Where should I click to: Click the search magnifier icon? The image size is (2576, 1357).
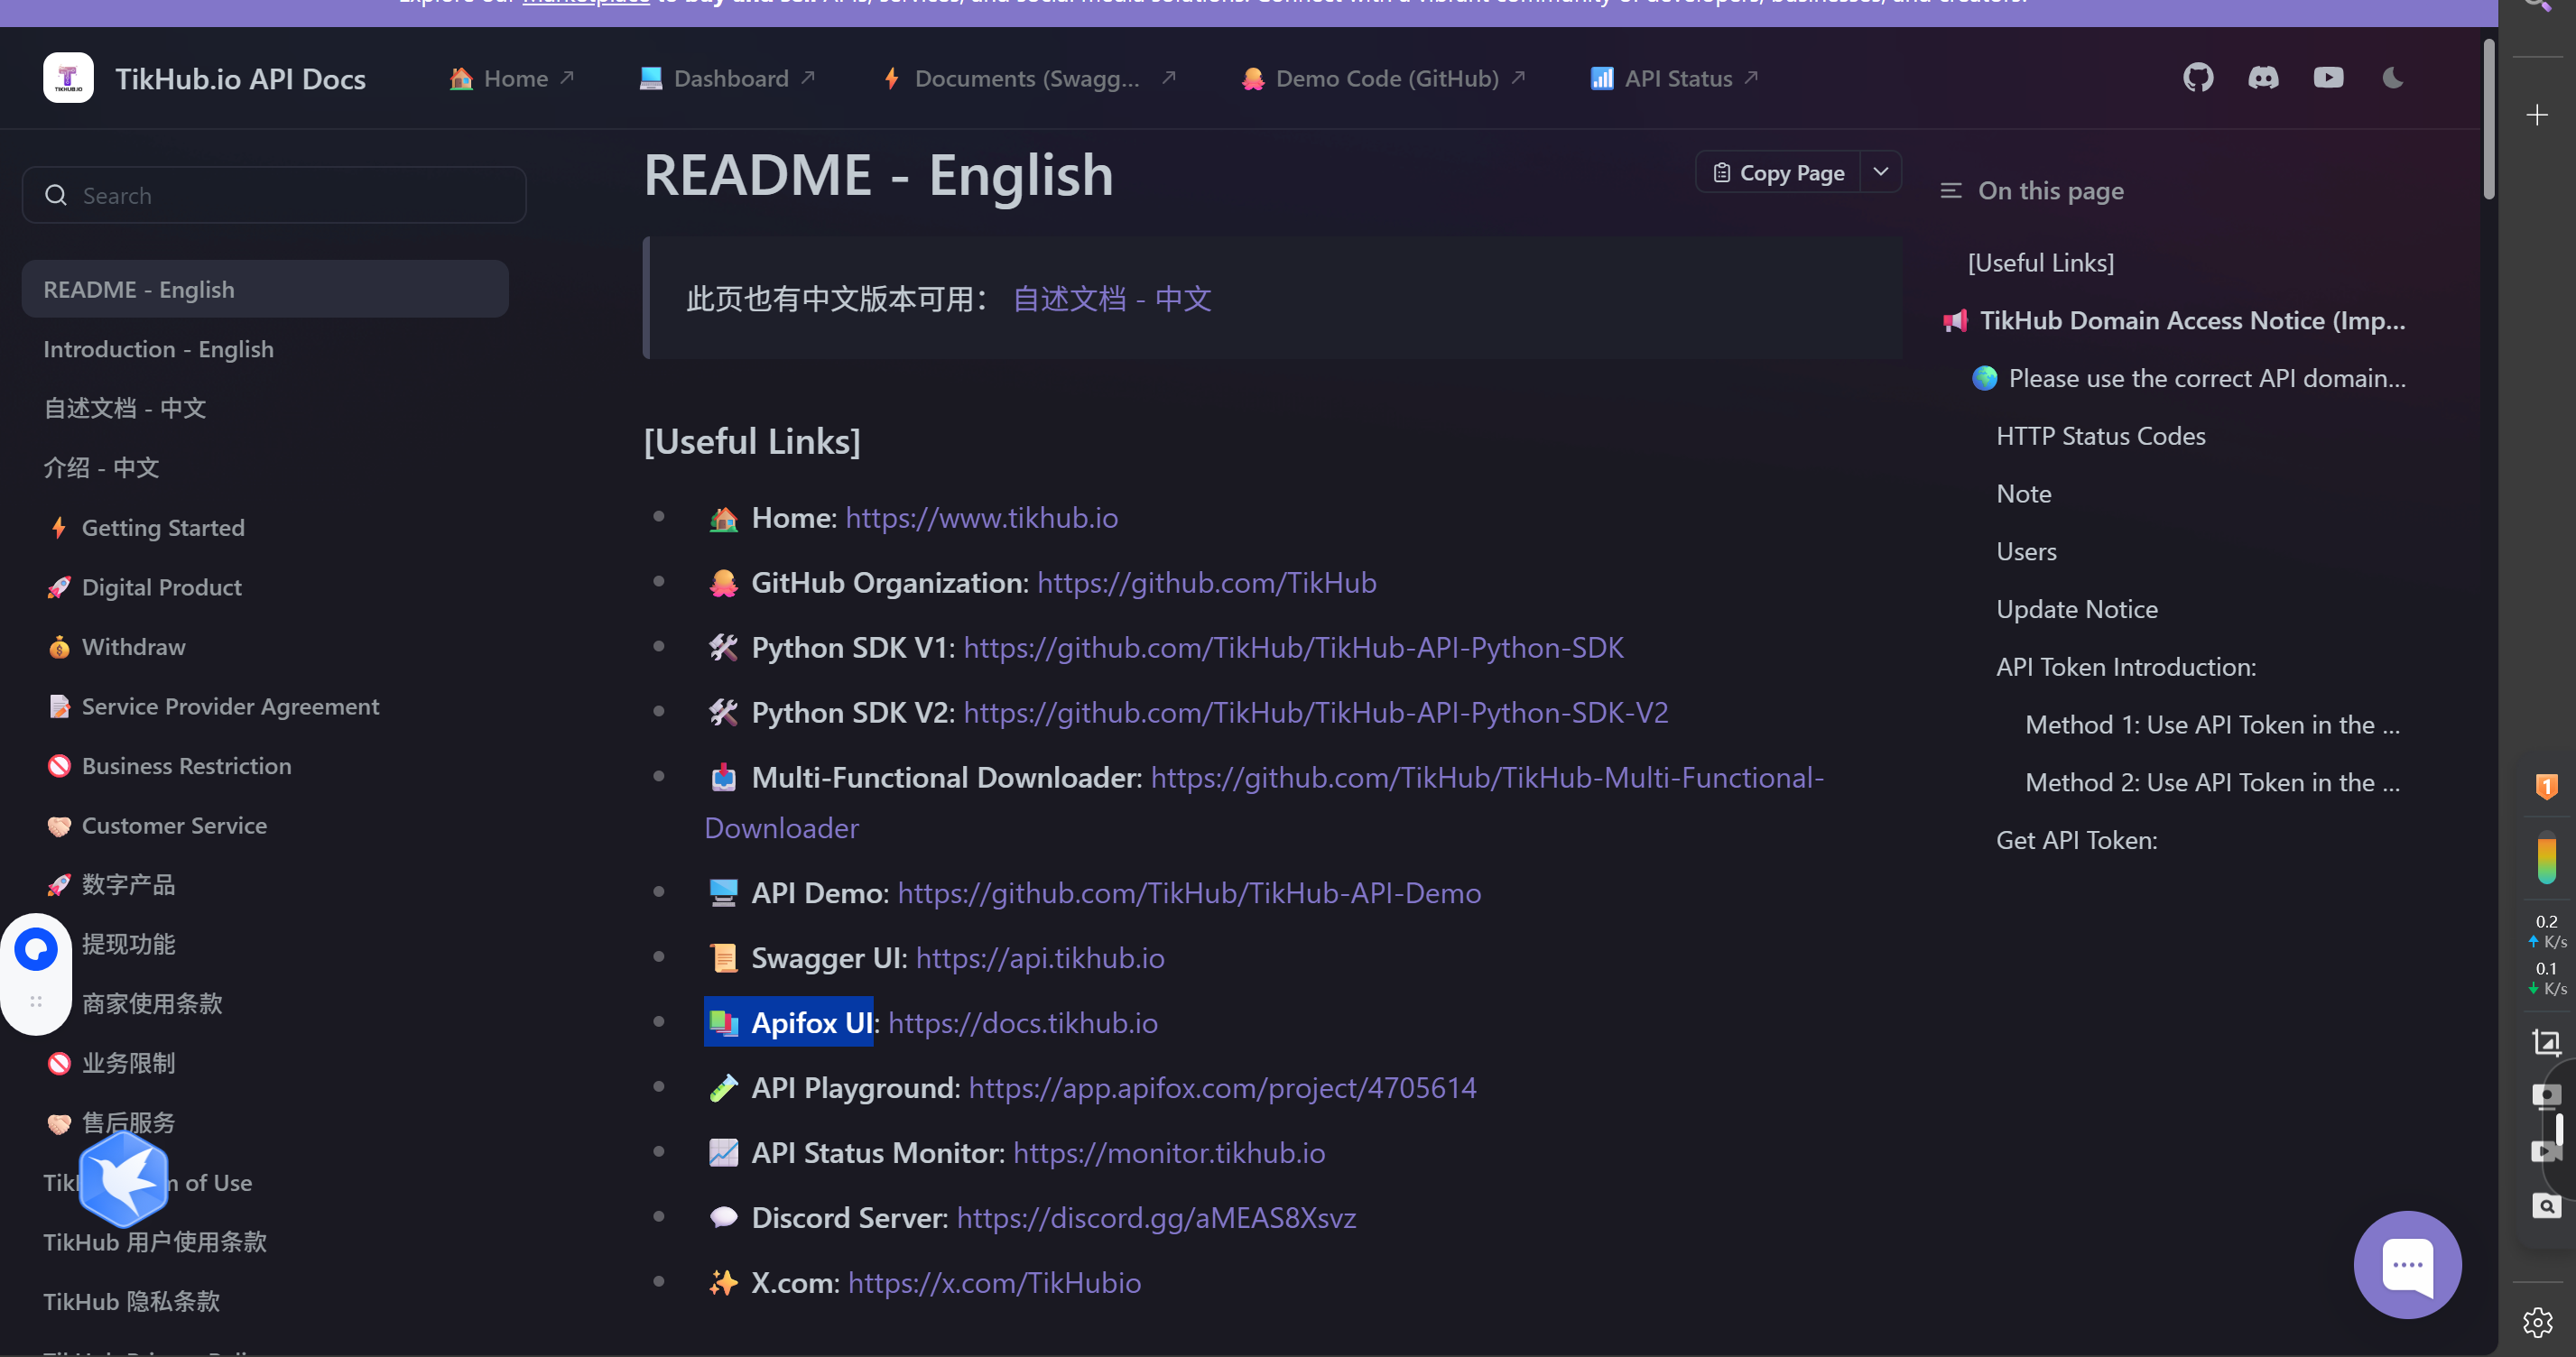click(x=56, y=196)
